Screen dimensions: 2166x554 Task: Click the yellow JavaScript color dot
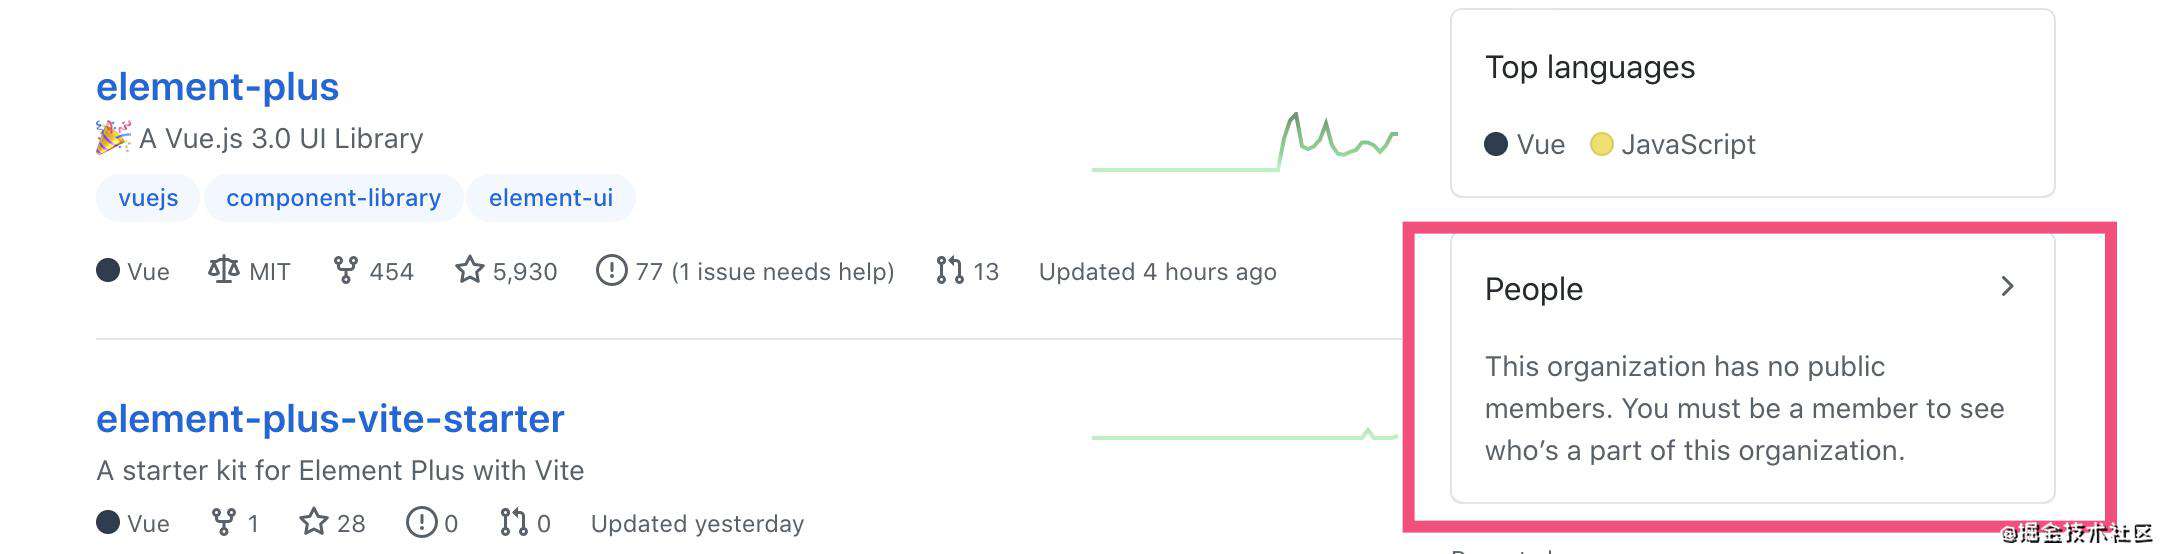(1601, 144)
